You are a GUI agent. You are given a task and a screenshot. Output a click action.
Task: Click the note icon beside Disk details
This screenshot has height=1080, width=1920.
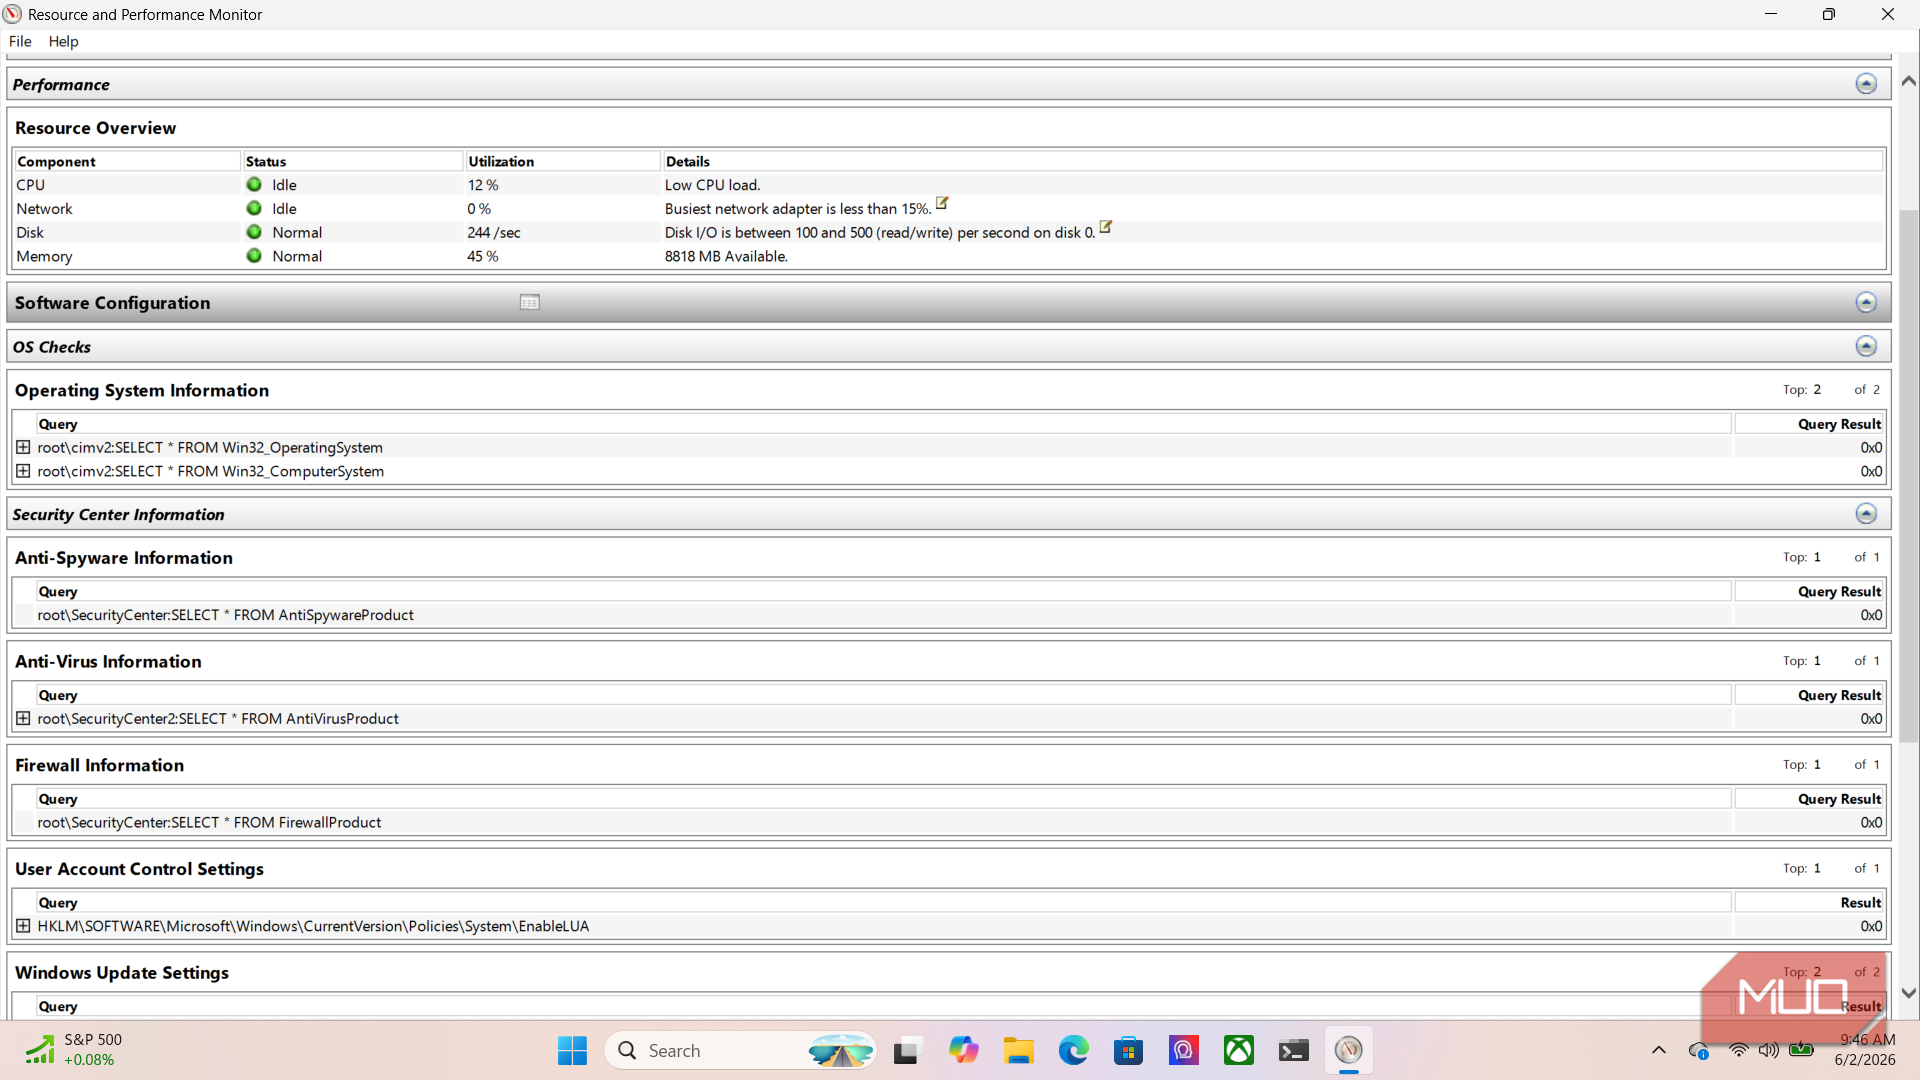(x=1106, y=227)
